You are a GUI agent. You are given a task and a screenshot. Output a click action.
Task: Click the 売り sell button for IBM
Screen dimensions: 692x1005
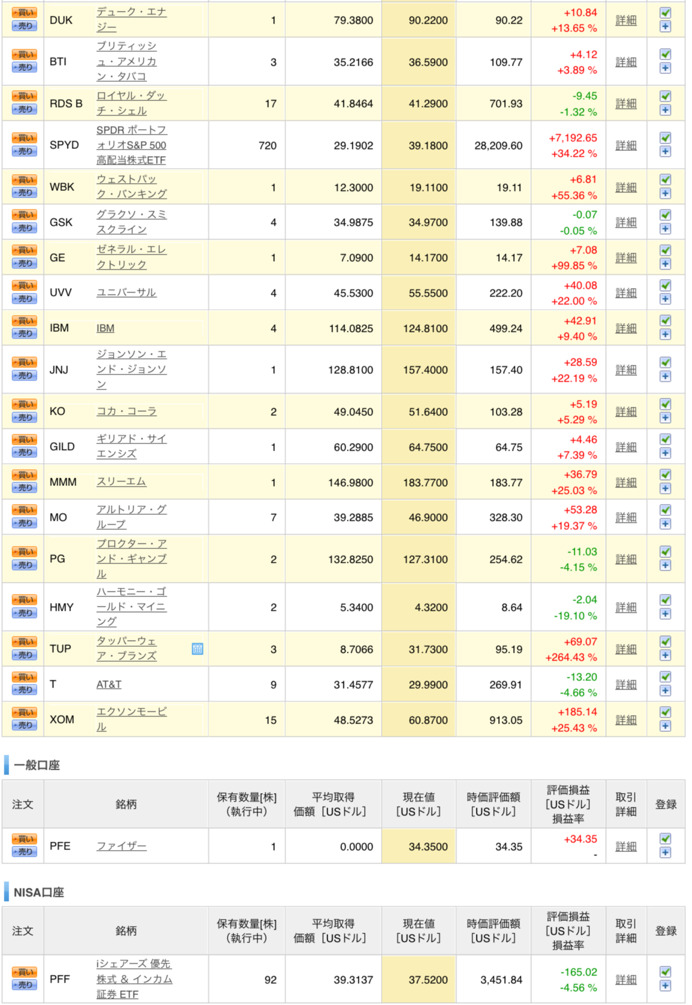[x=24, y=334]
